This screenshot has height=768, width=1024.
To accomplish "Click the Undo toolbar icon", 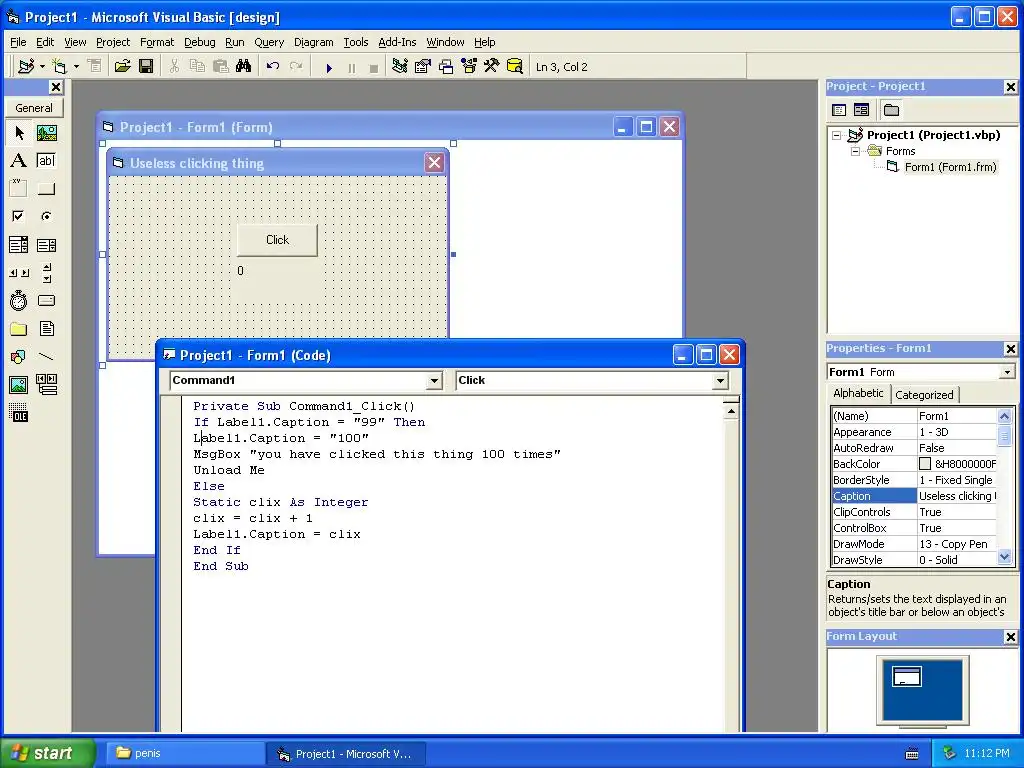I will 273,66.
